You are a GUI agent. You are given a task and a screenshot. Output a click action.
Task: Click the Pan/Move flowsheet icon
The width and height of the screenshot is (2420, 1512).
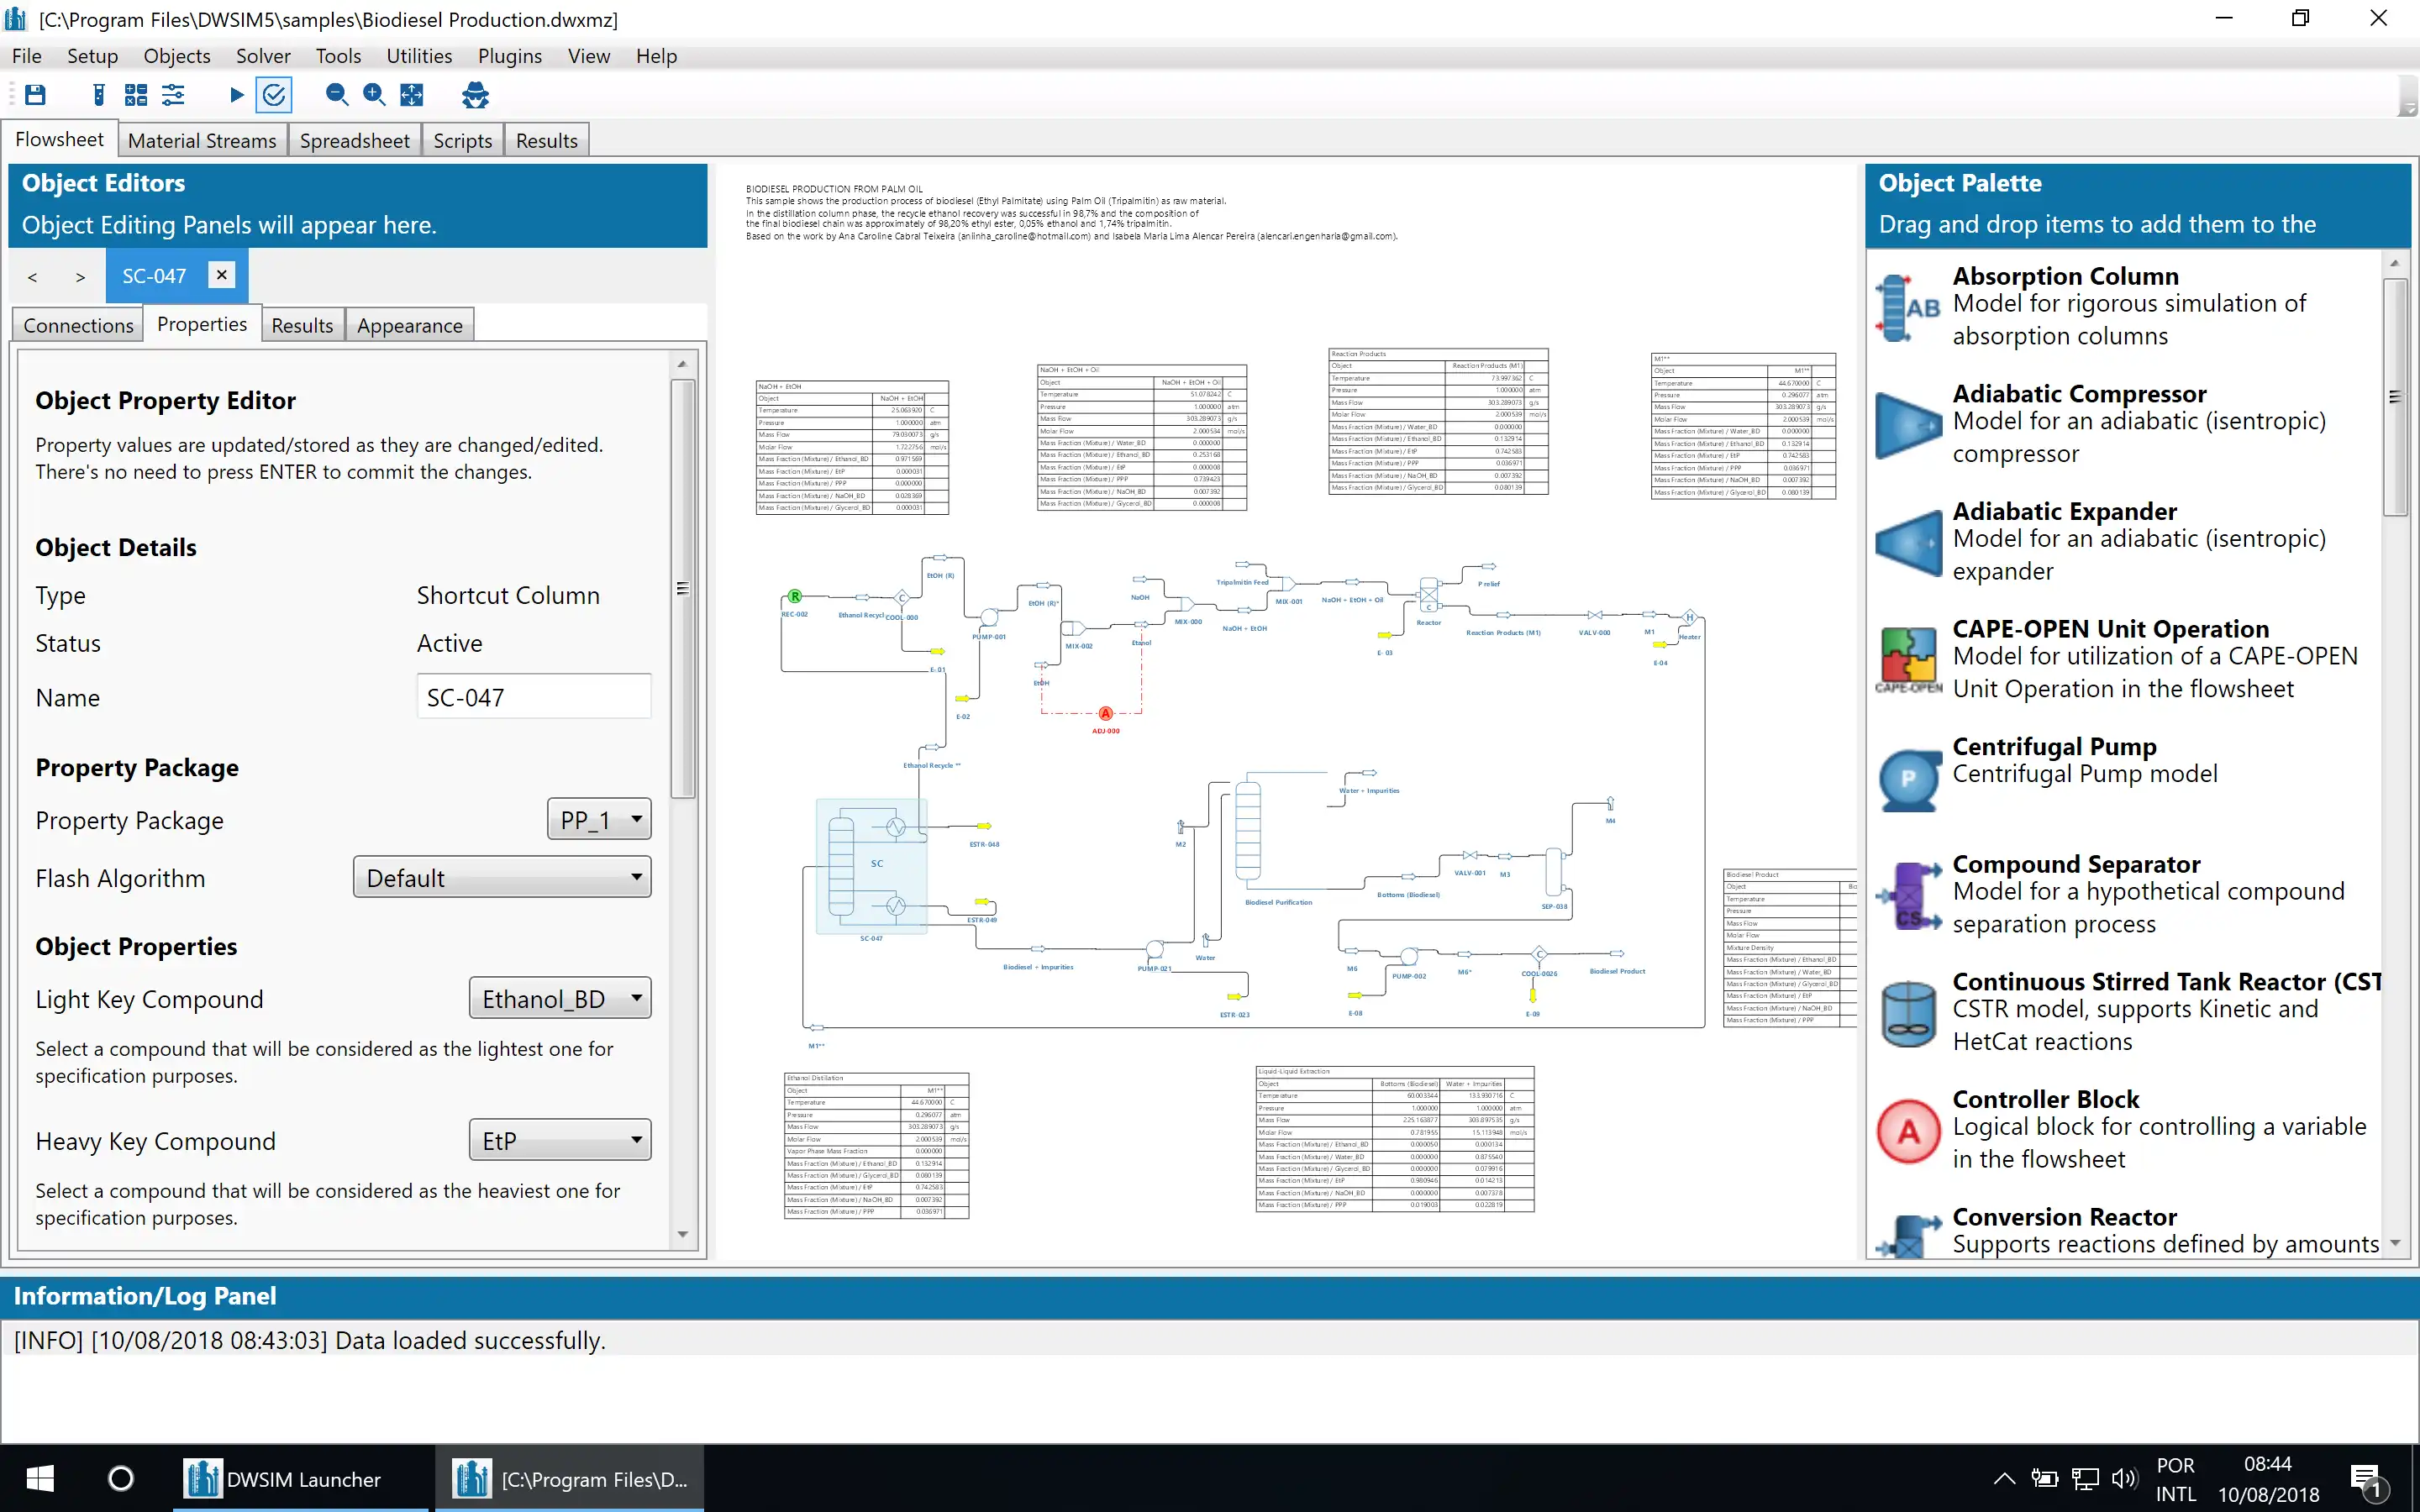pos(413,94)
